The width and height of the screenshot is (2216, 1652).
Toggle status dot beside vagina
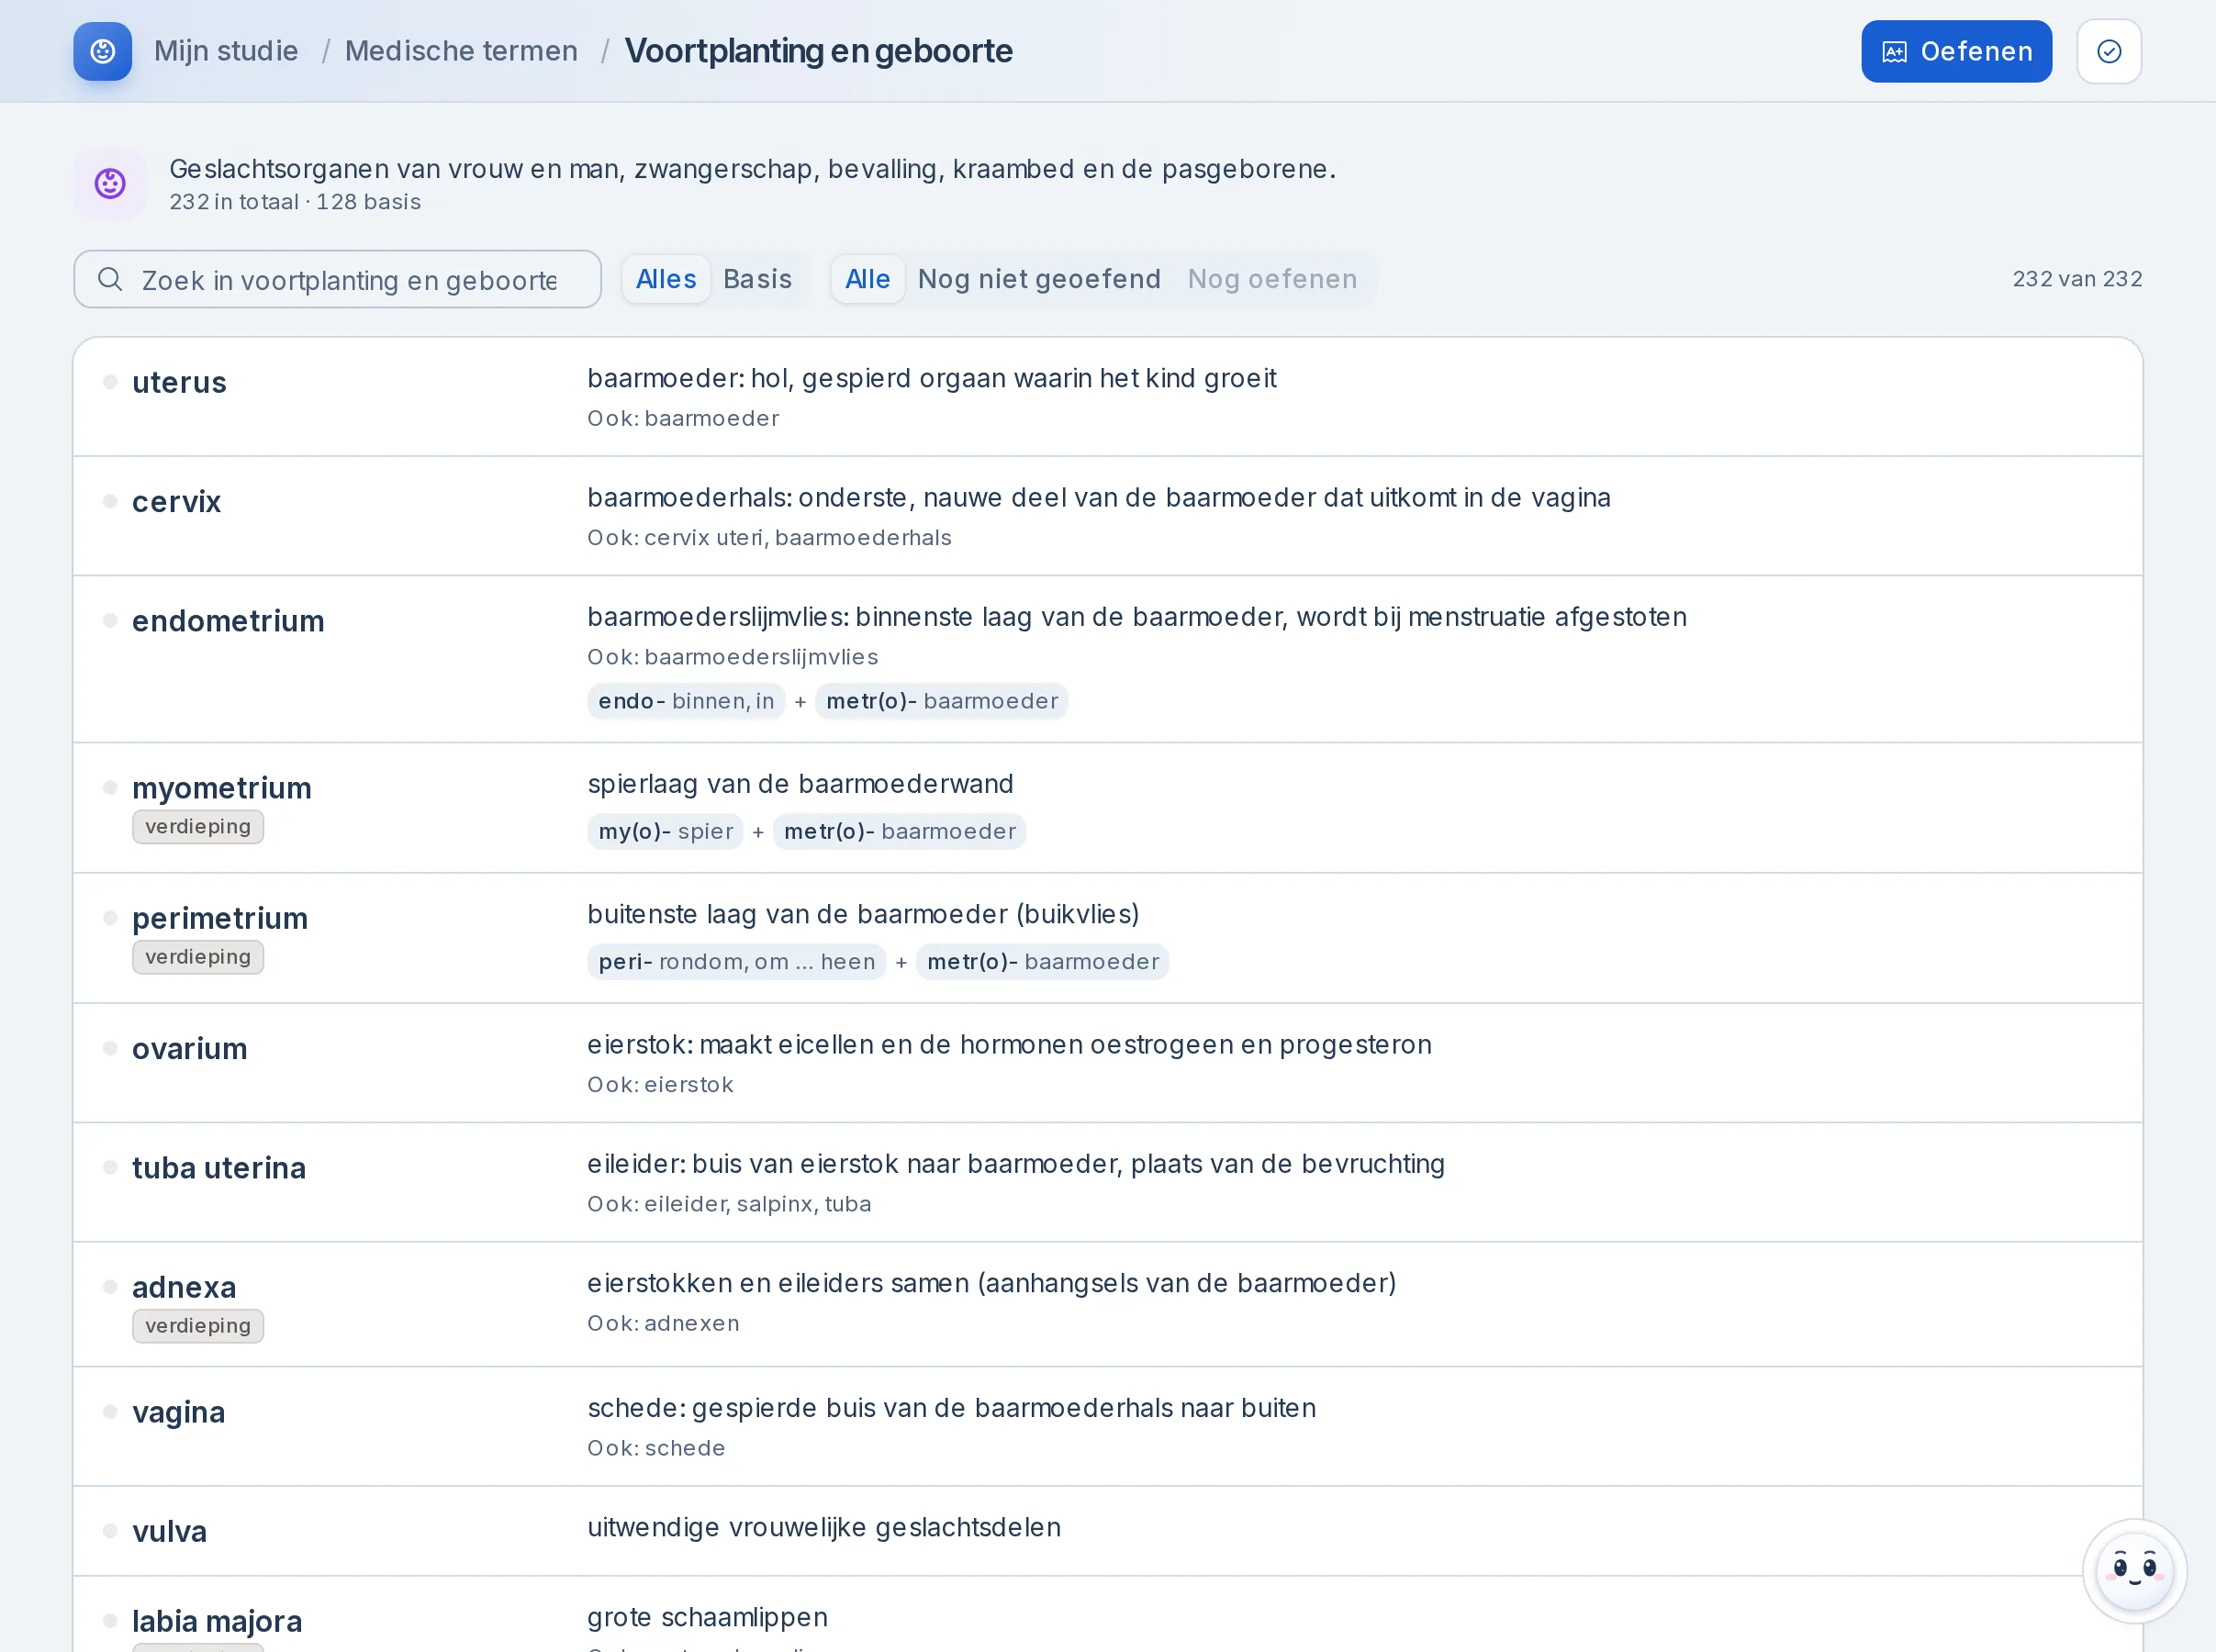[x=110, y=1412]
